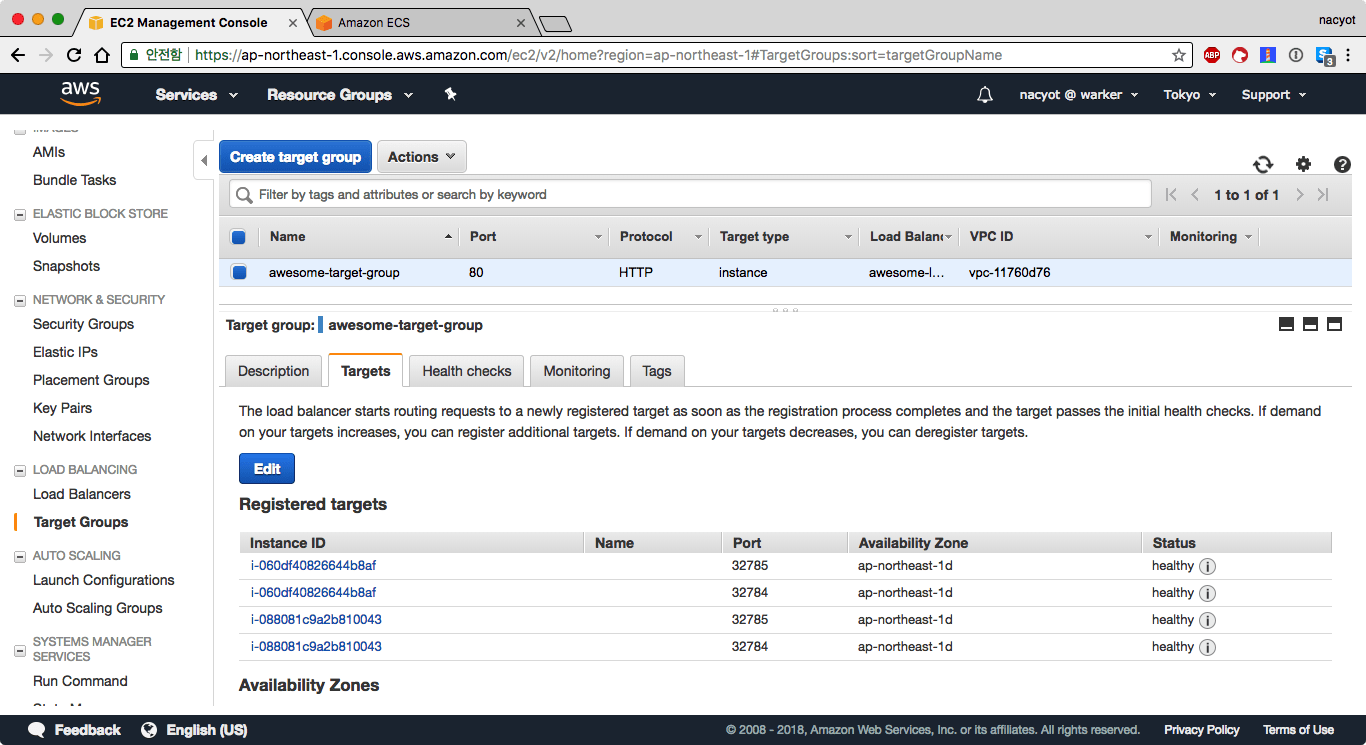
Task: Open the Actions dropdown
Action: pos(421,157)
